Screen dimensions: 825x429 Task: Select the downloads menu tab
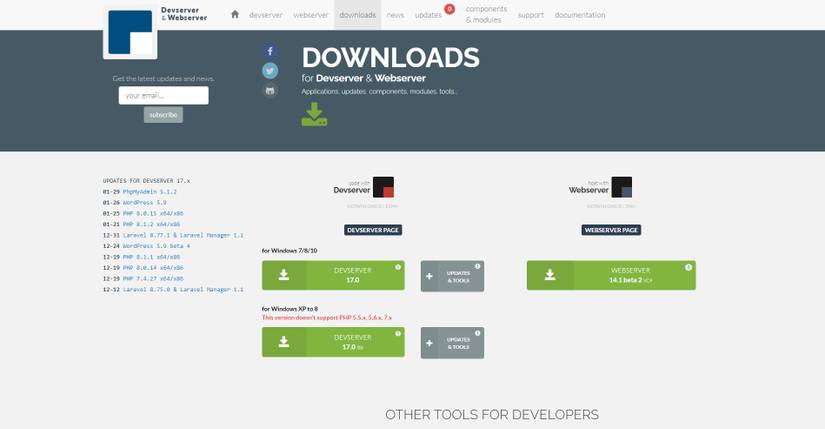point(357,15)
